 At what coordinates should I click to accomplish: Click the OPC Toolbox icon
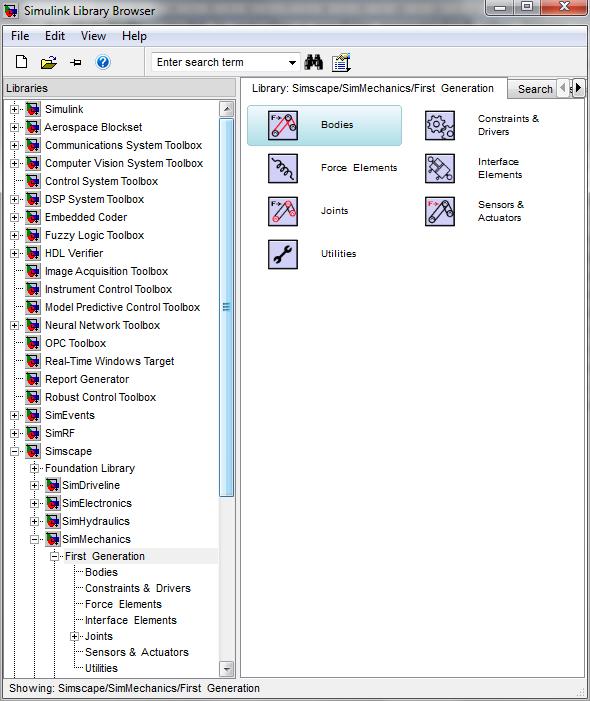(x=33, y=343)
